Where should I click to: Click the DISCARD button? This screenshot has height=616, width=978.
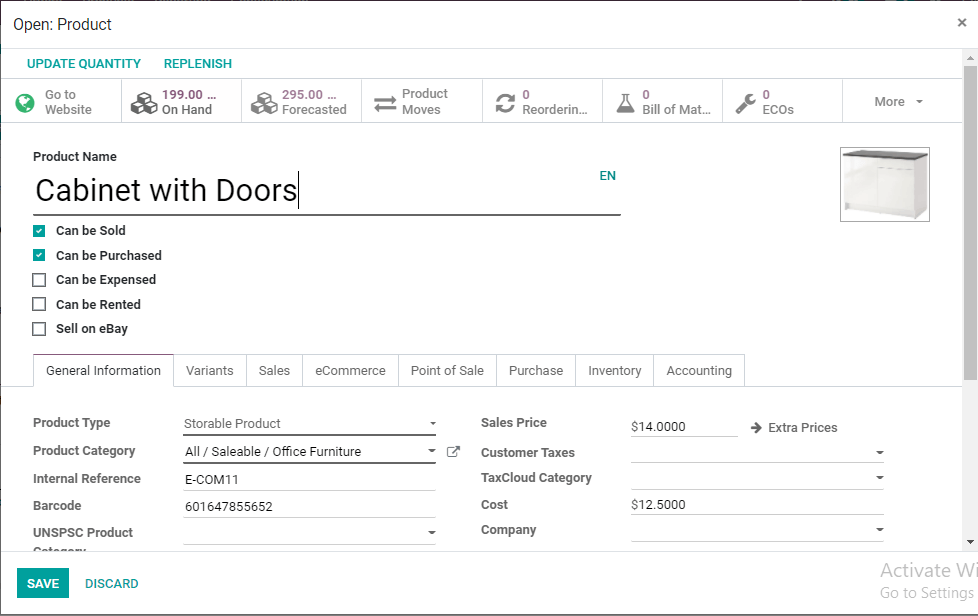[112, 584]
